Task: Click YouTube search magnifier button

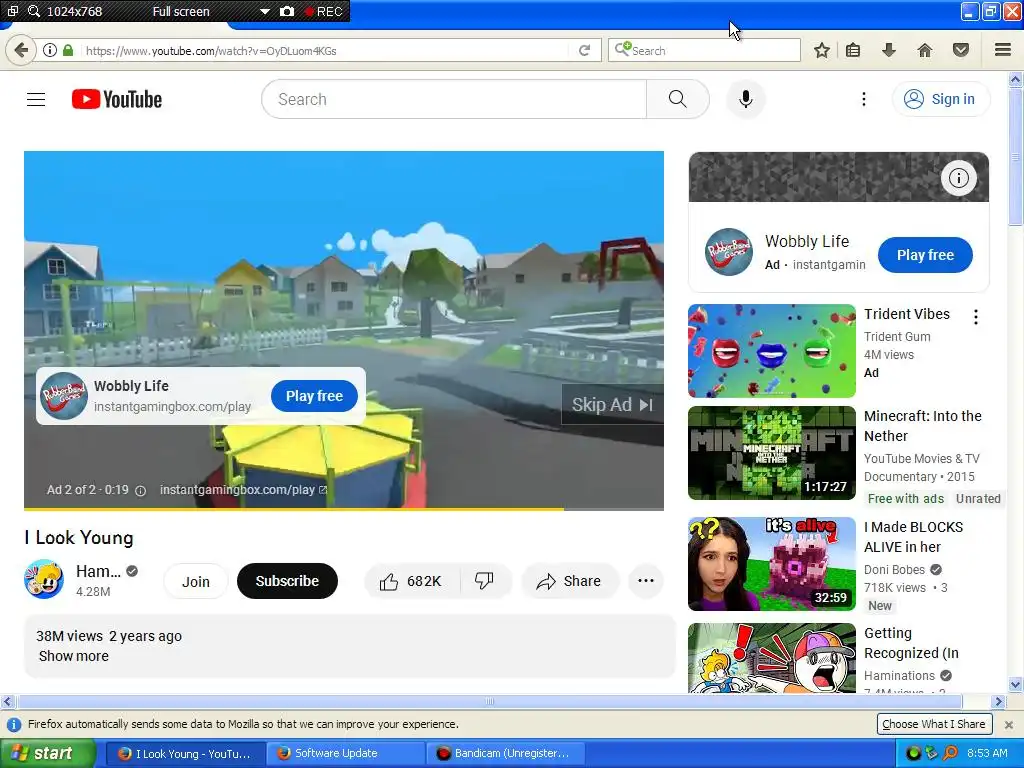Action: (x=677, y=99)
